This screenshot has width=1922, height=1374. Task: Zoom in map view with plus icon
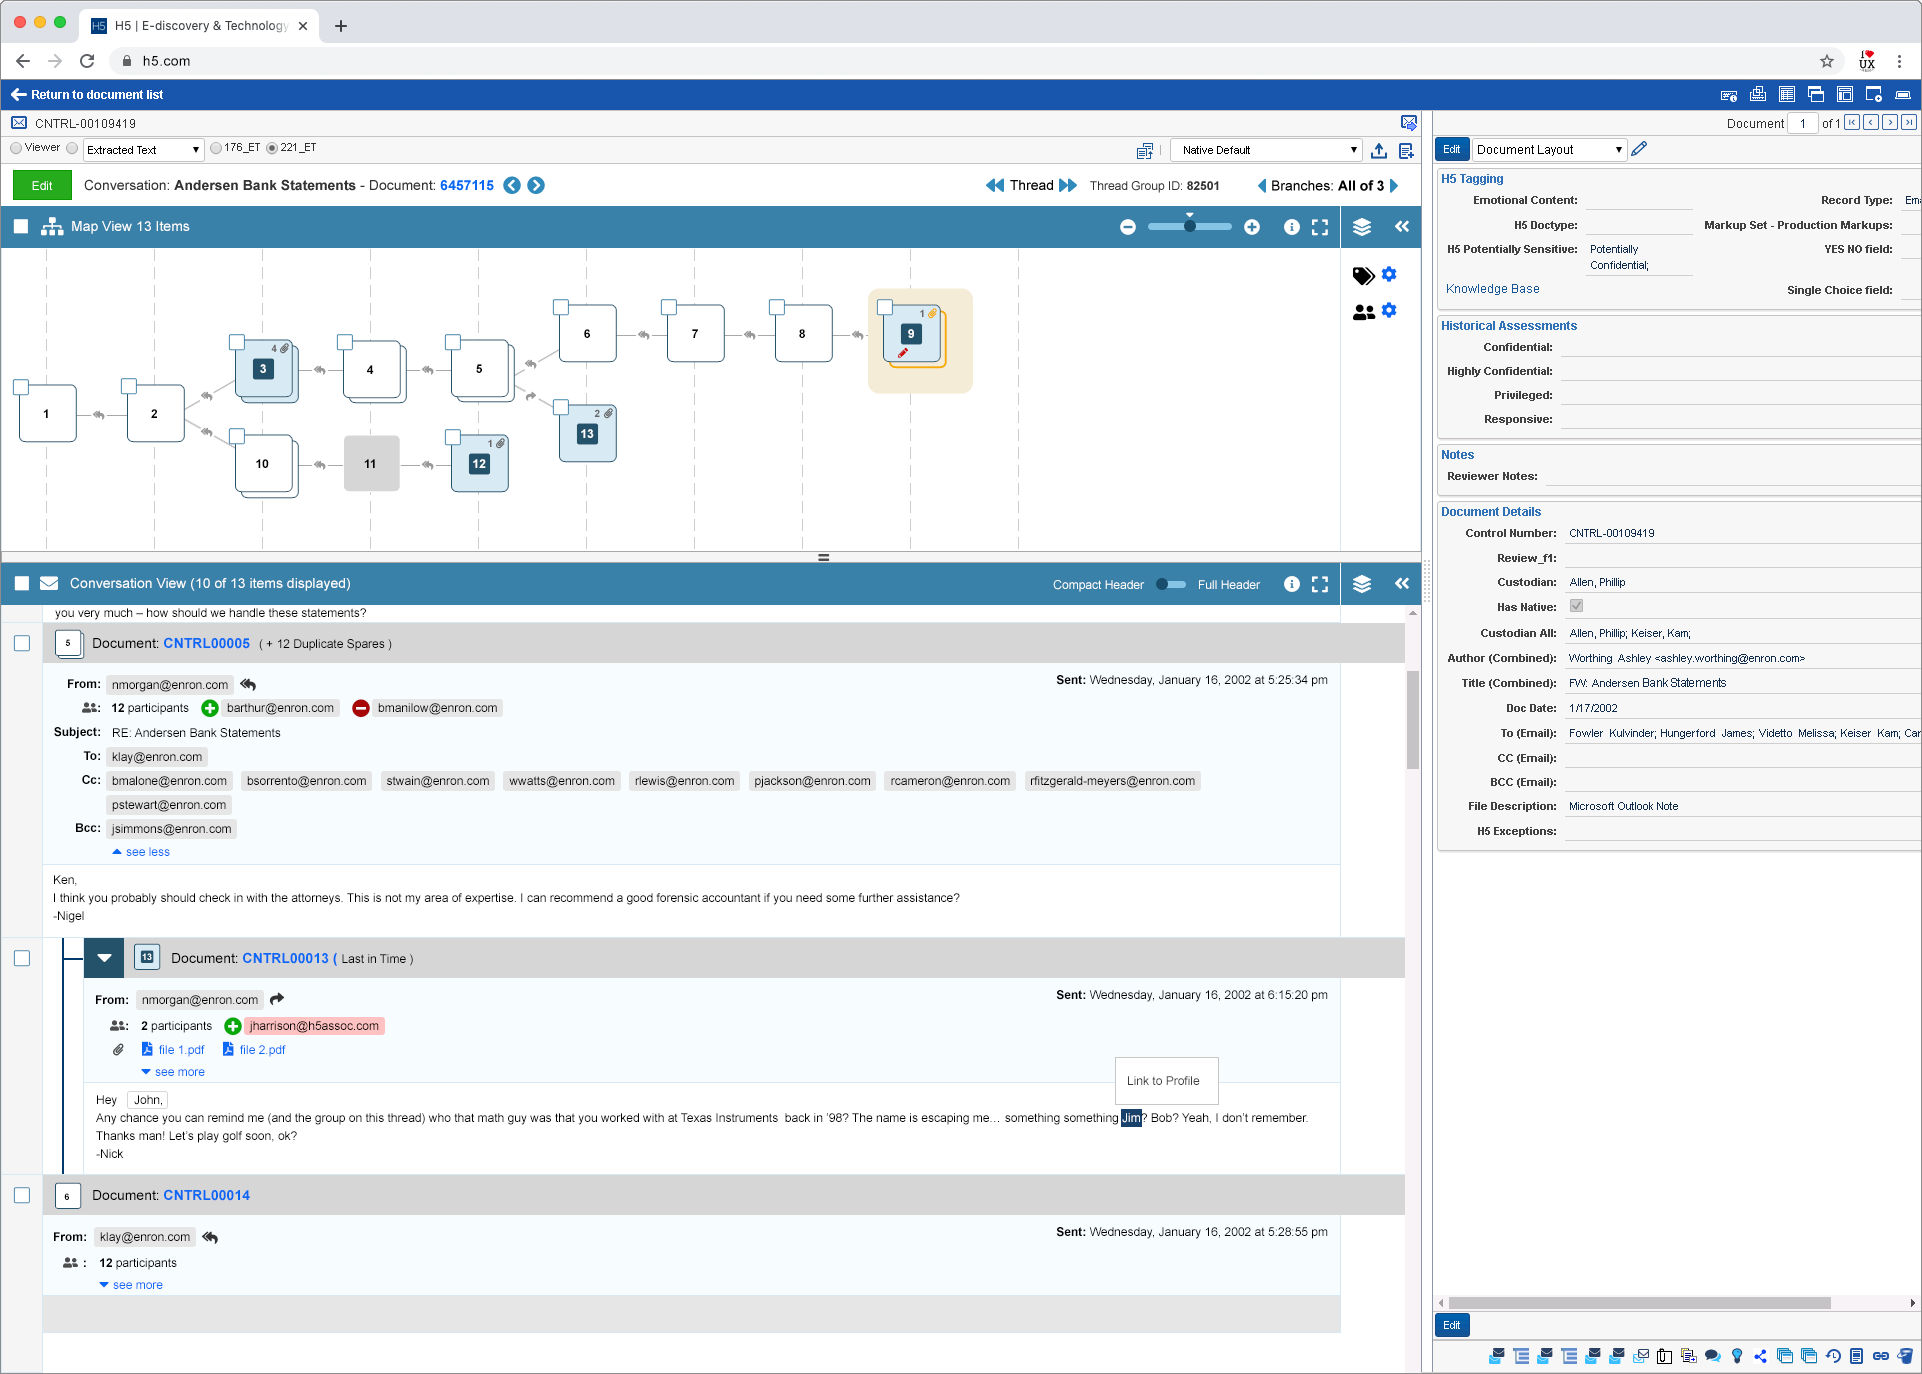click(1252, 227)
